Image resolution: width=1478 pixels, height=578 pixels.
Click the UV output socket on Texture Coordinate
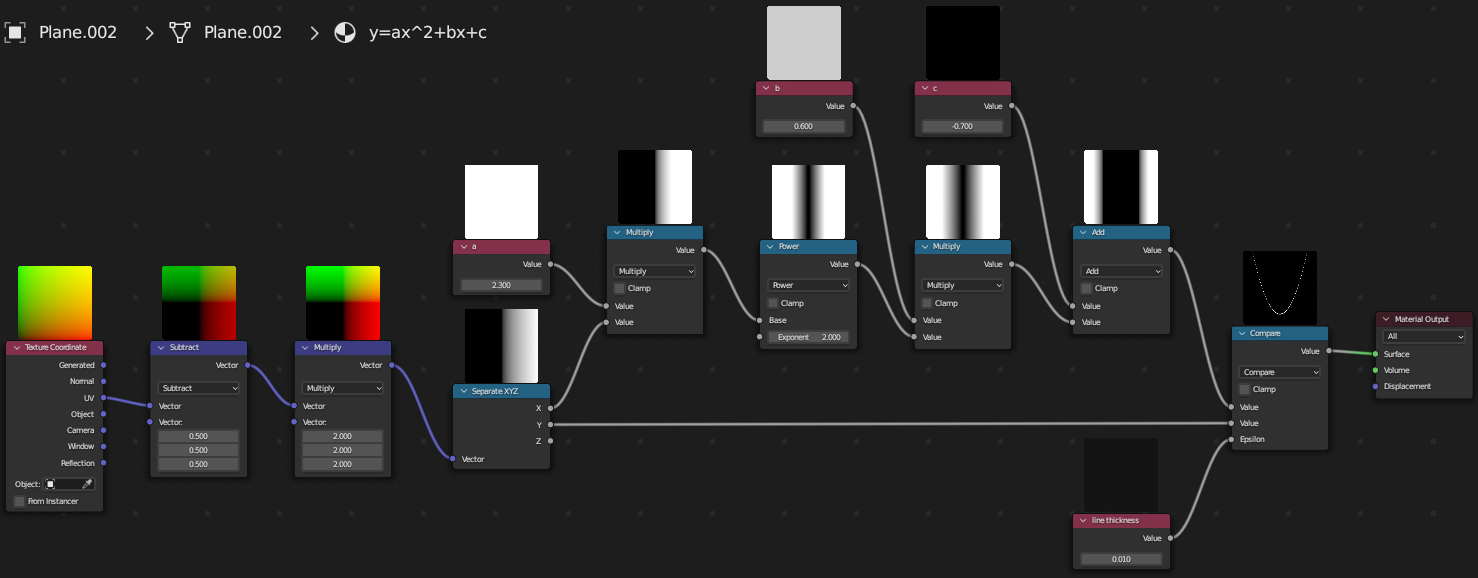click(x=104, y=398)
